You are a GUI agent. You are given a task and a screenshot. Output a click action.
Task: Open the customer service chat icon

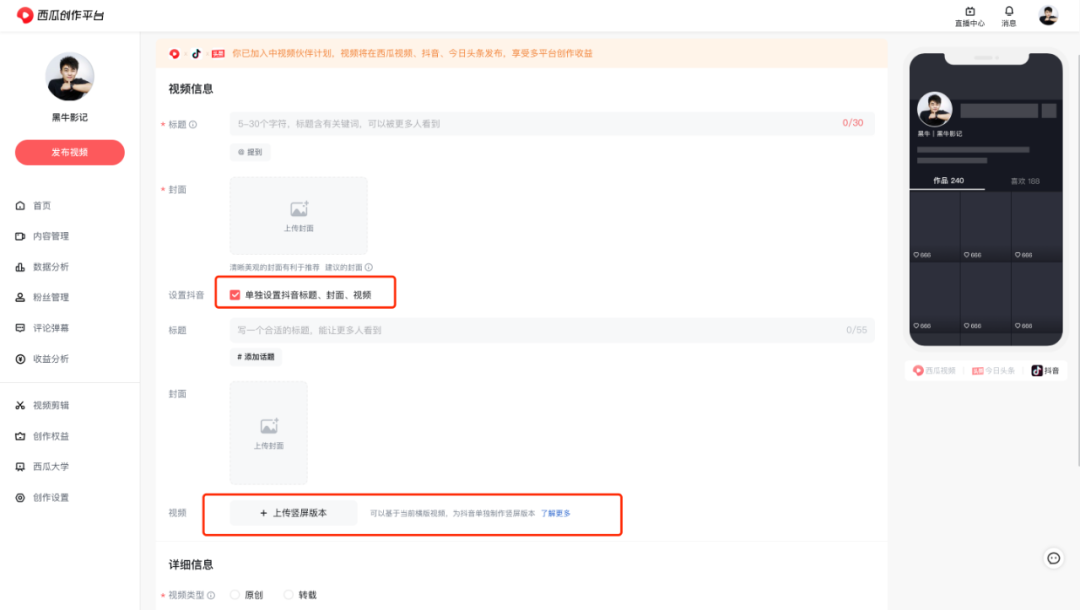[x=1054, y=558]
